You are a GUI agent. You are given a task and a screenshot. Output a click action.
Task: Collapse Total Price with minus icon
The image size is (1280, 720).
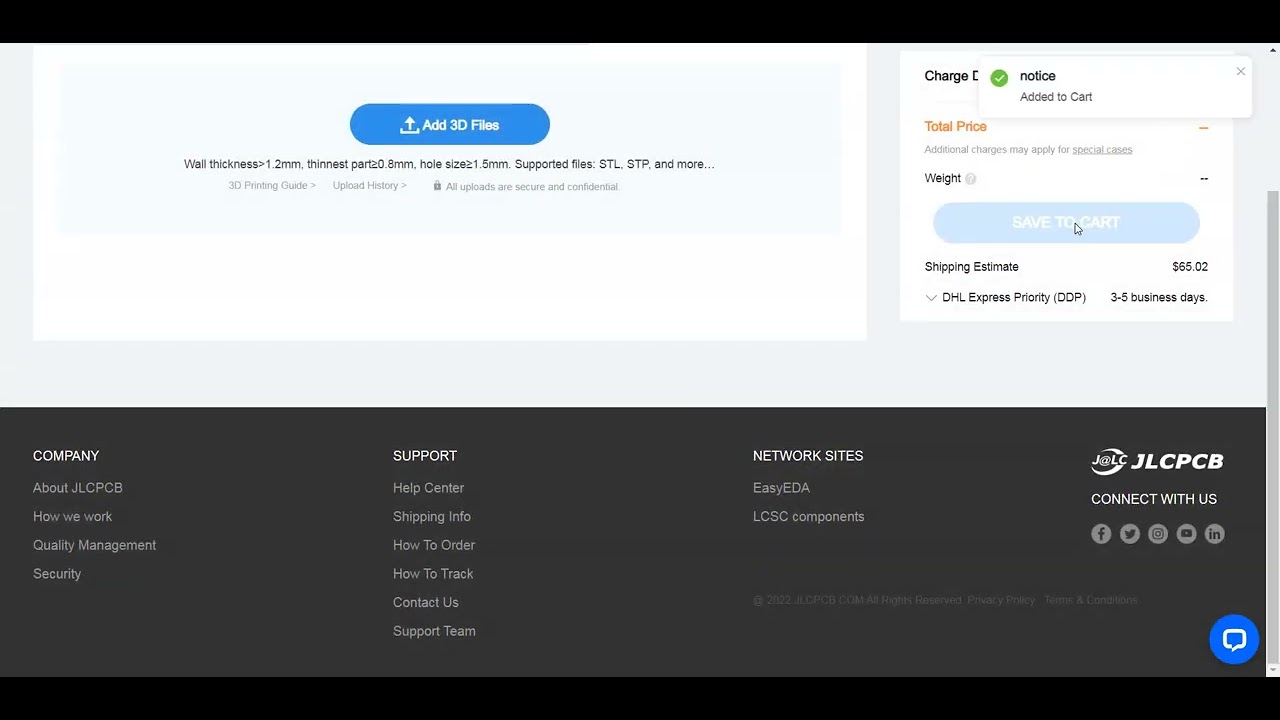1203,128
